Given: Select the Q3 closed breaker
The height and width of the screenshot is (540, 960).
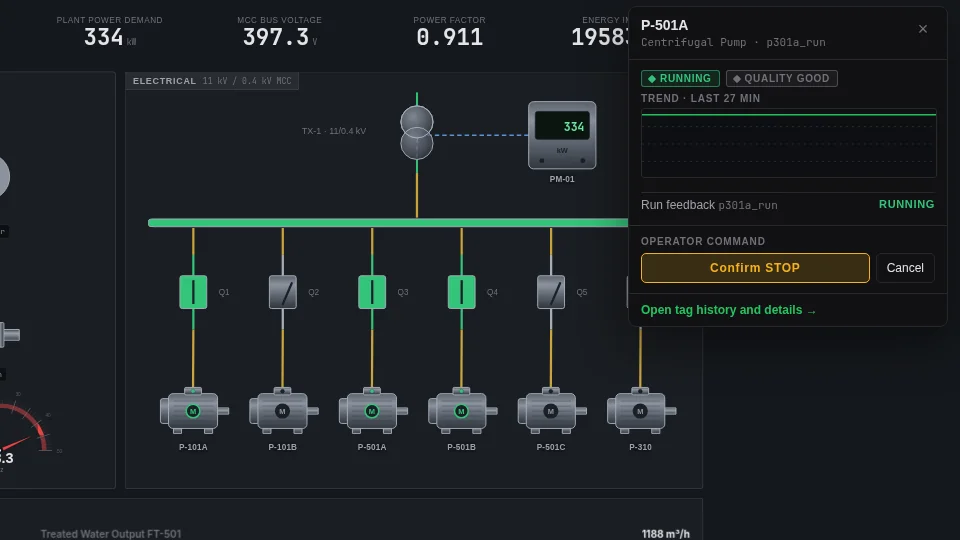Looking at the screenshot, I should [372, 292].
